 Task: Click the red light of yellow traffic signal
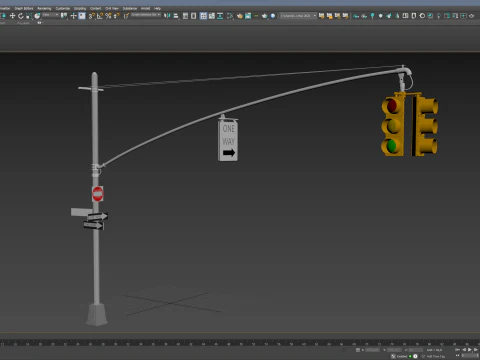pos(392,106)
